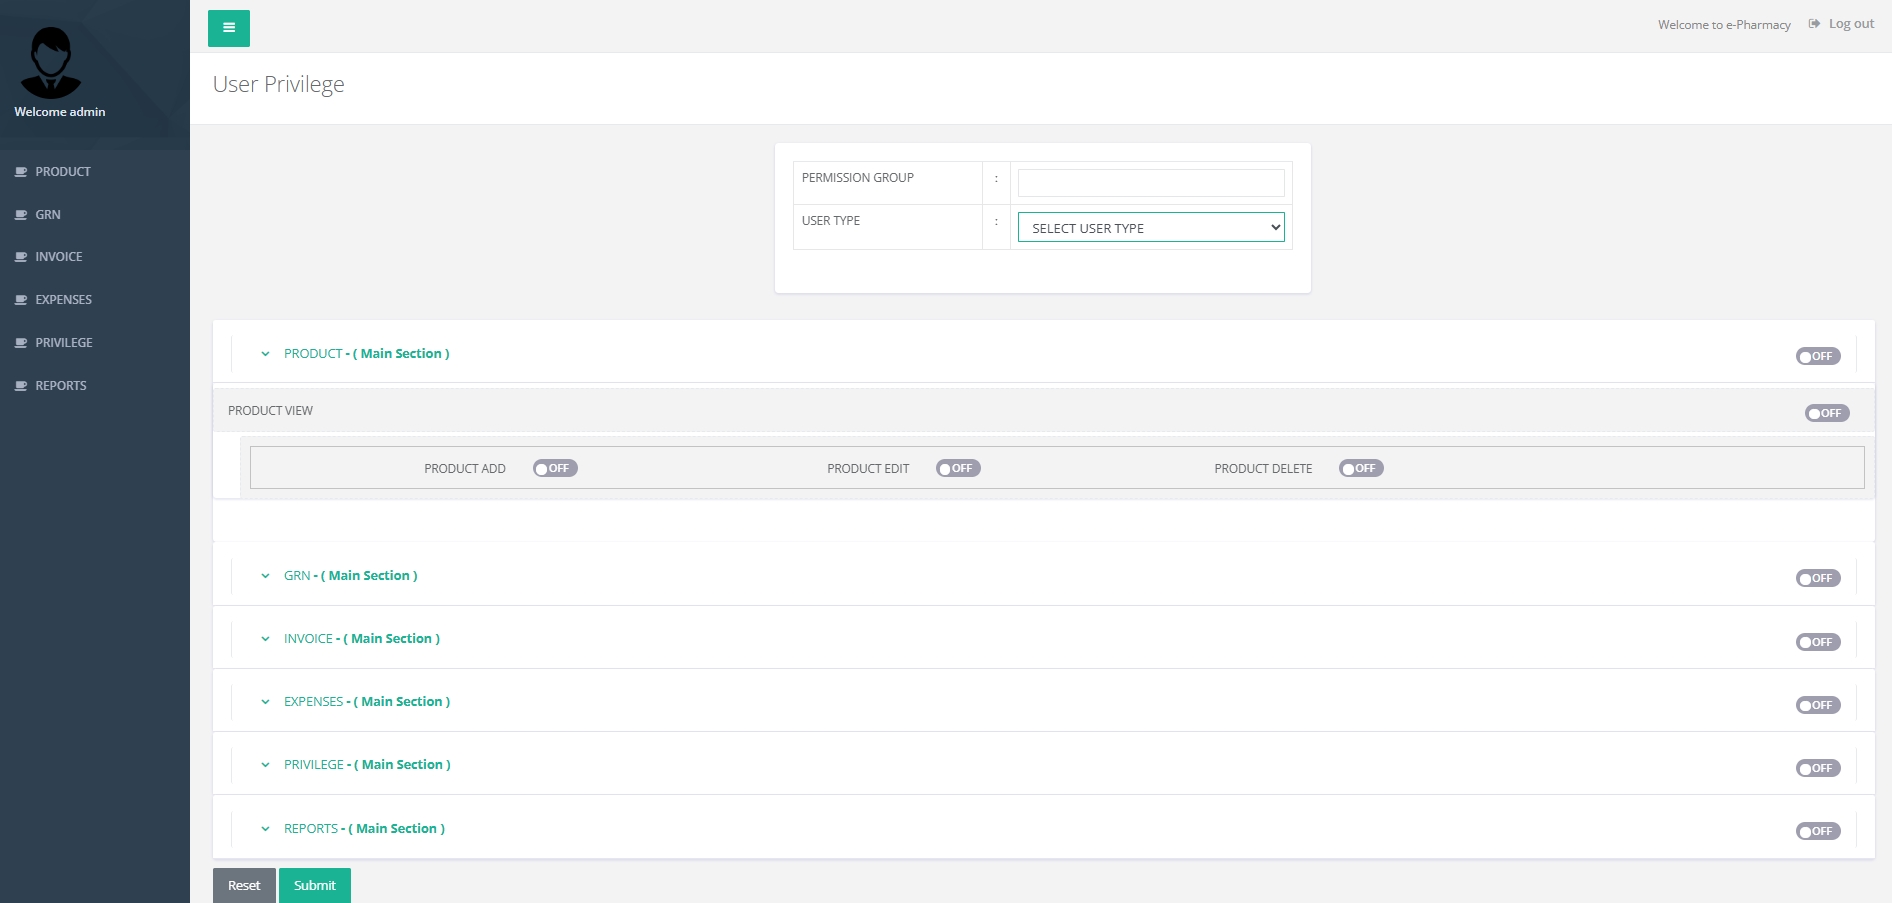1892x903 pixels.
Task: Open the SELECT USER TYPE dropdown
Action: (1150, 227)
